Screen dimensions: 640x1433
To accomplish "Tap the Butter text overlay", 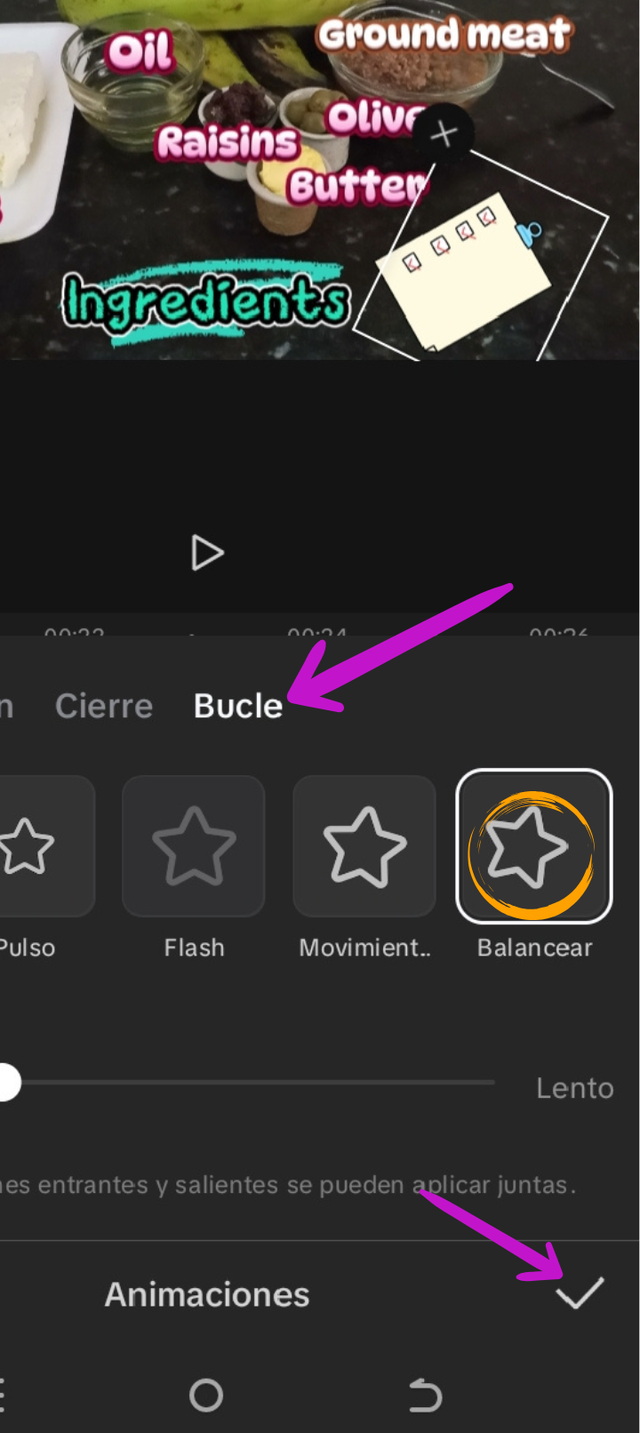I will 358,186.
